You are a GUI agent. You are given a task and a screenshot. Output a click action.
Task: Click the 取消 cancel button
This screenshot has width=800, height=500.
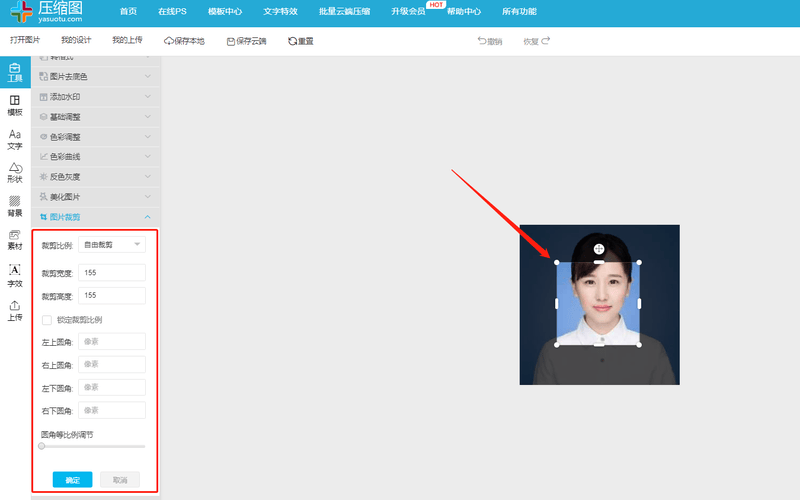click(x=120, y=480)
